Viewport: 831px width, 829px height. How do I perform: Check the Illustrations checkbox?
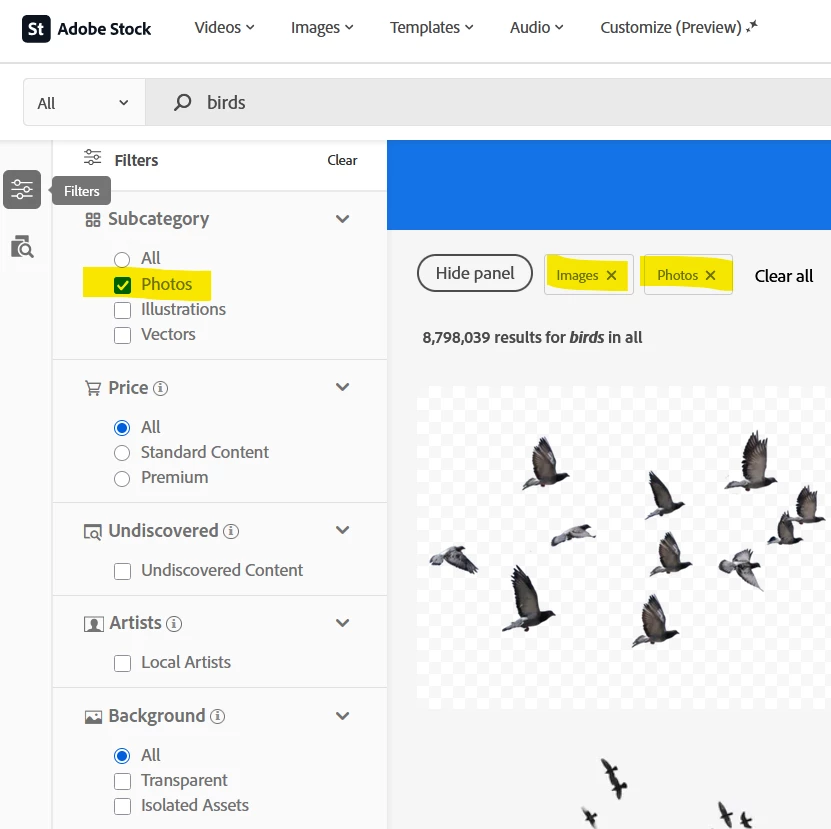coord(122,310)
